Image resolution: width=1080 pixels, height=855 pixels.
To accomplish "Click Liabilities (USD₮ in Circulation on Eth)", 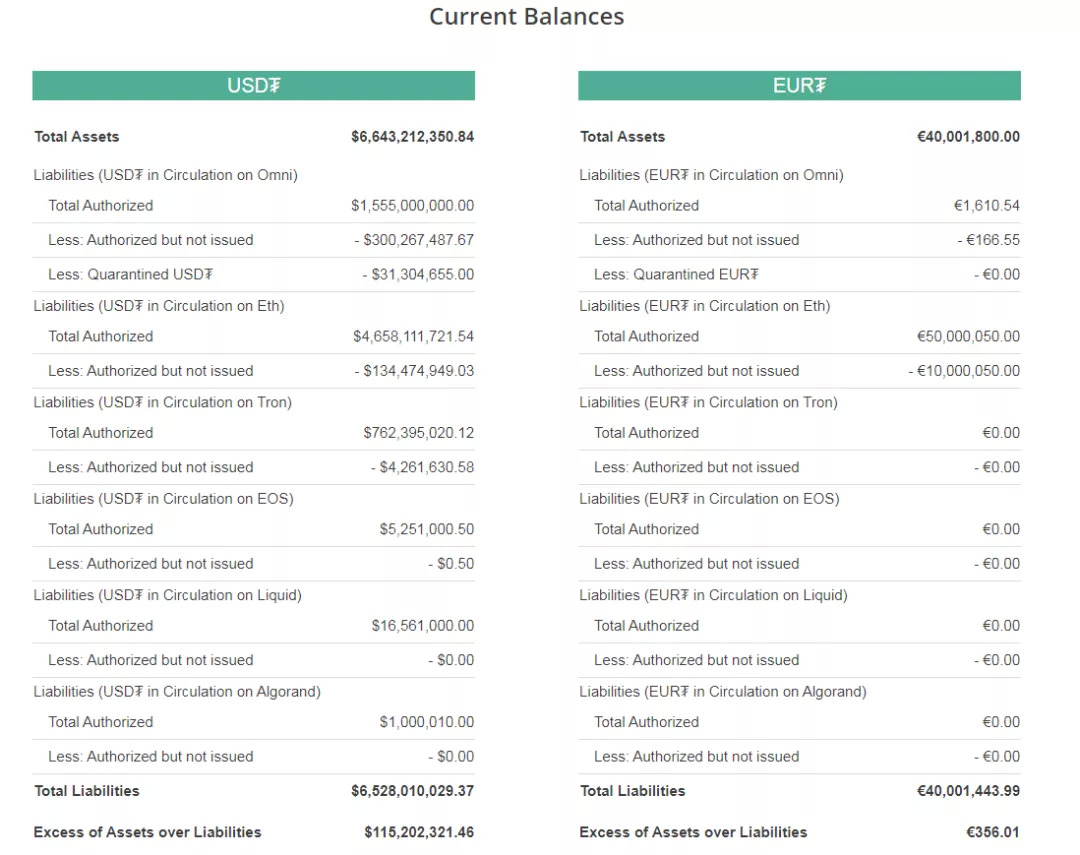I will (x=159, y=306).
